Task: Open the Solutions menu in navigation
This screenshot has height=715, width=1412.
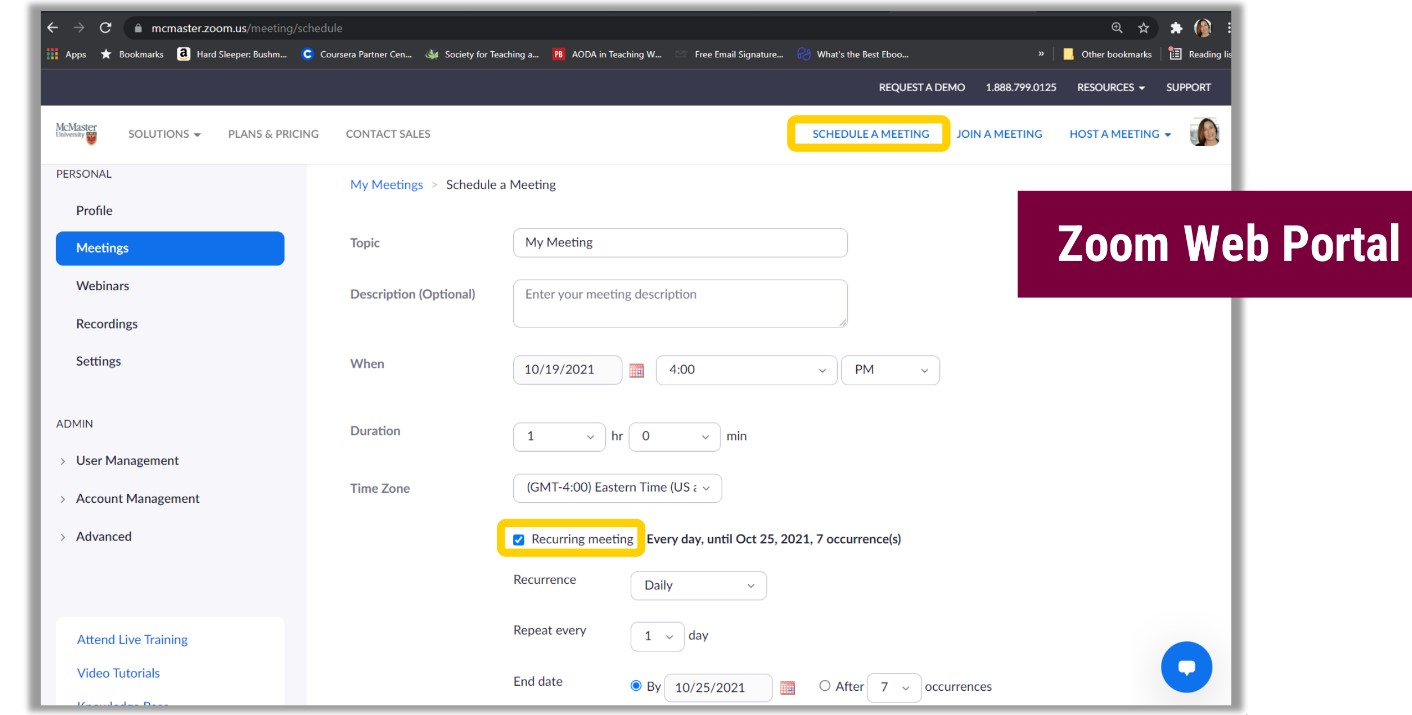Action: pyautogui.click(x=164, y=134)
